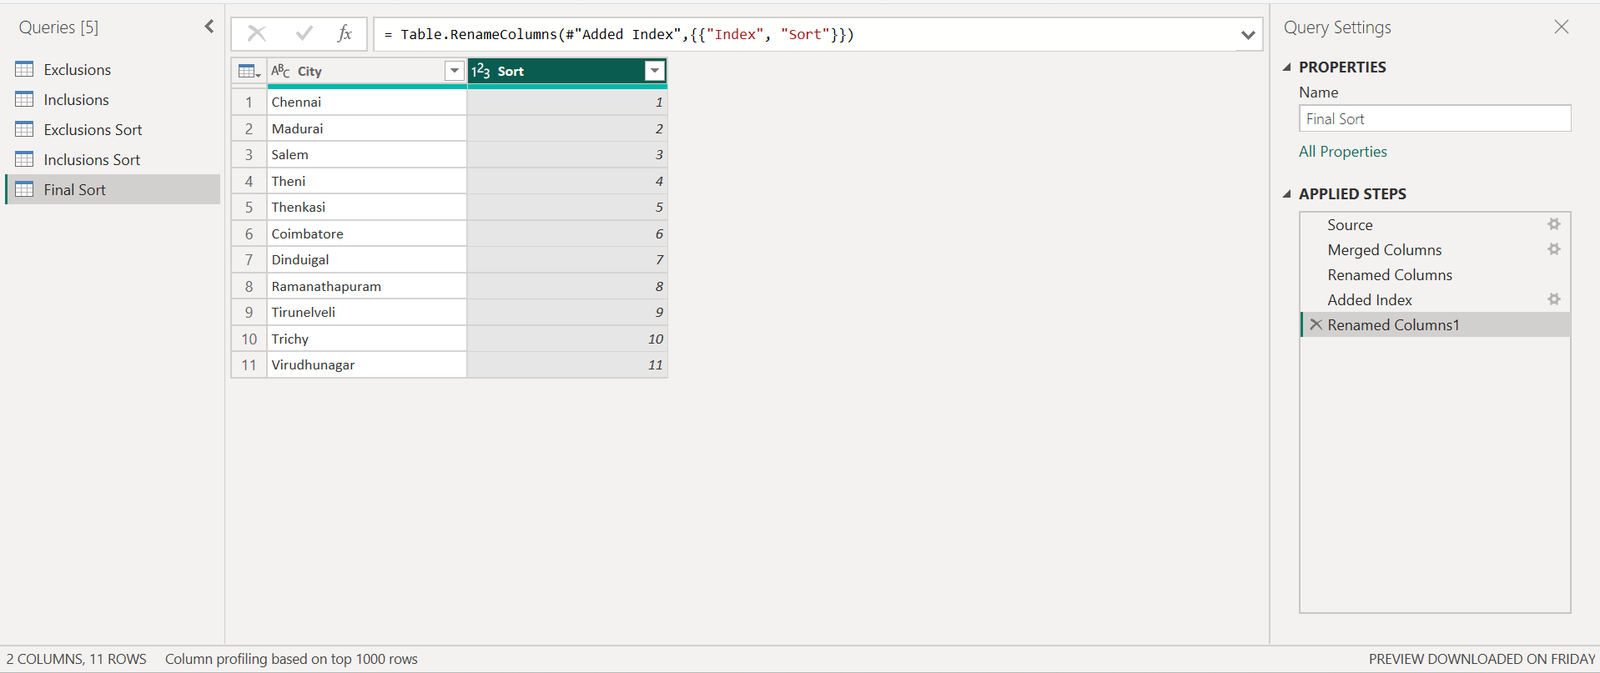The image size is (1600, 673).
Task: Open settings gear for the Source step
Action: pos(1554,224)
